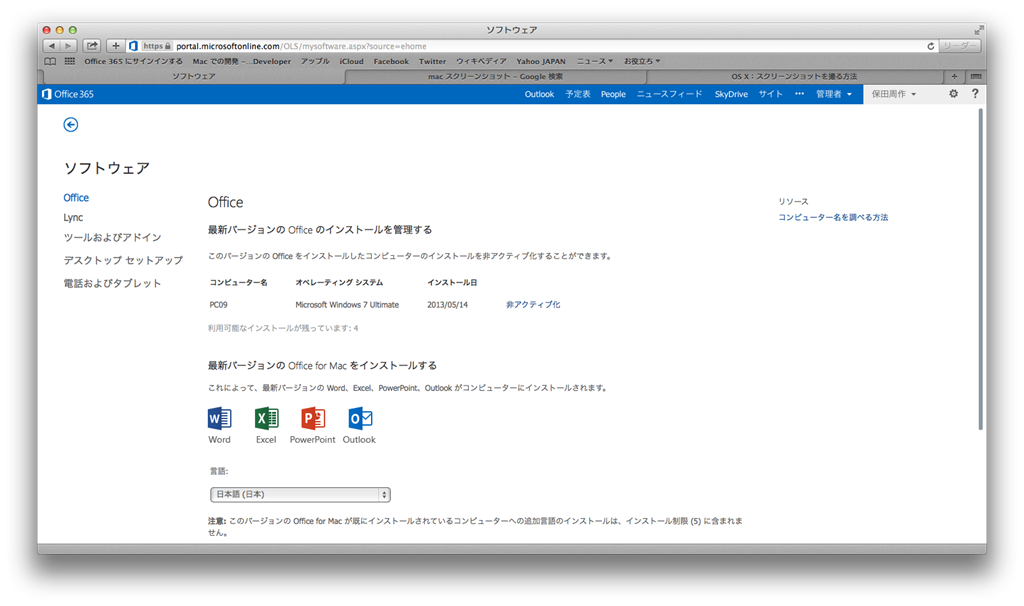Open Outlook in the top navigation
The width and height of the screenshot is (1024, 606).
pos(539,94)
